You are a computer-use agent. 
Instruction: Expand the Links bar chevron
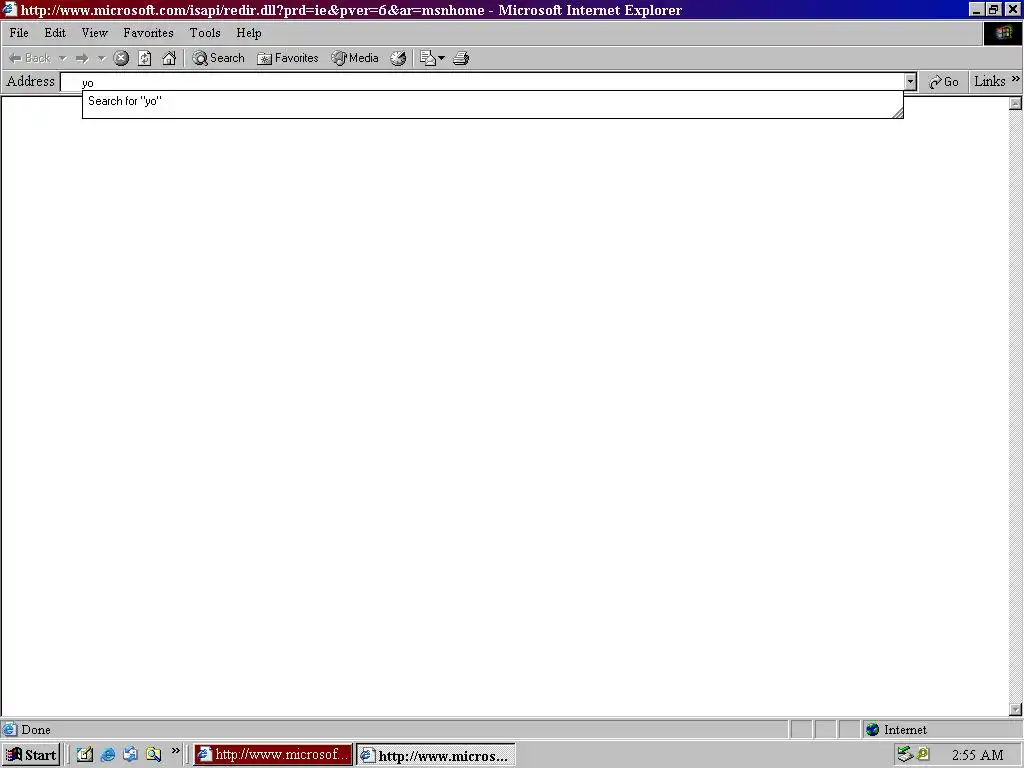1016,79
